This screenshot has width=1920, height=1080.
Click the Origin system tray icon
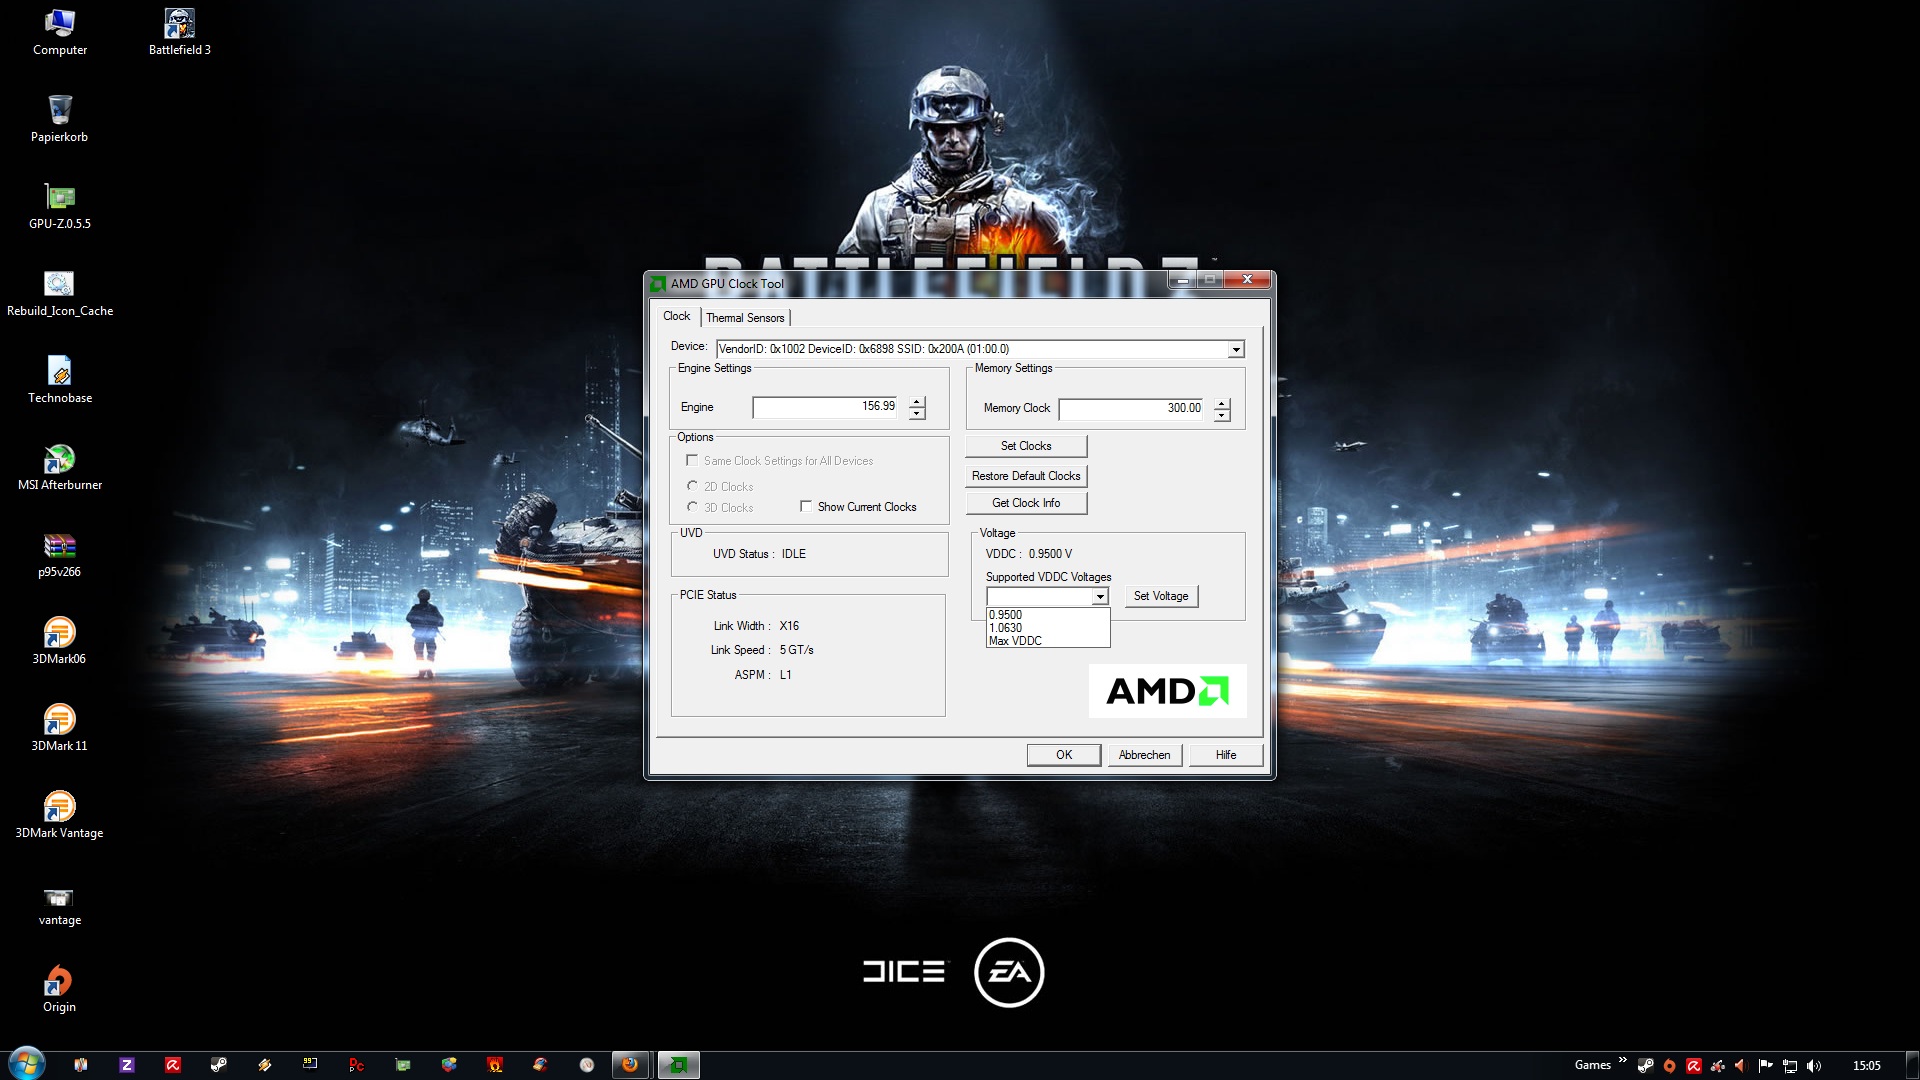pos(1669,1066)
